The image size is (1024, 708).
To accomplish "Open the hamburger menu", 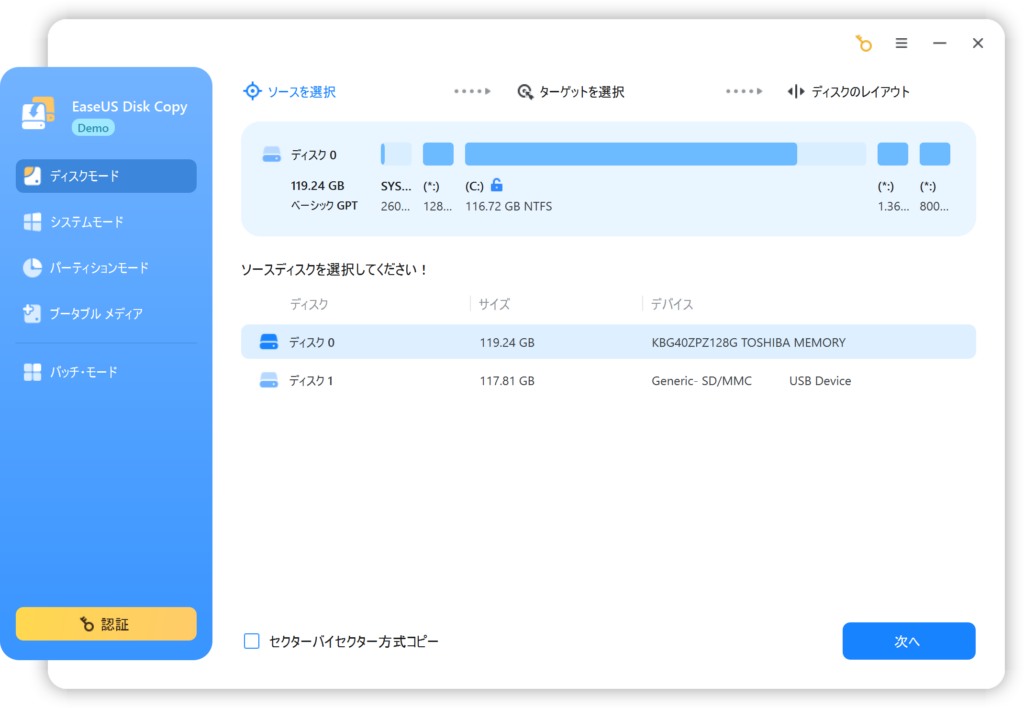I will 901,43.
